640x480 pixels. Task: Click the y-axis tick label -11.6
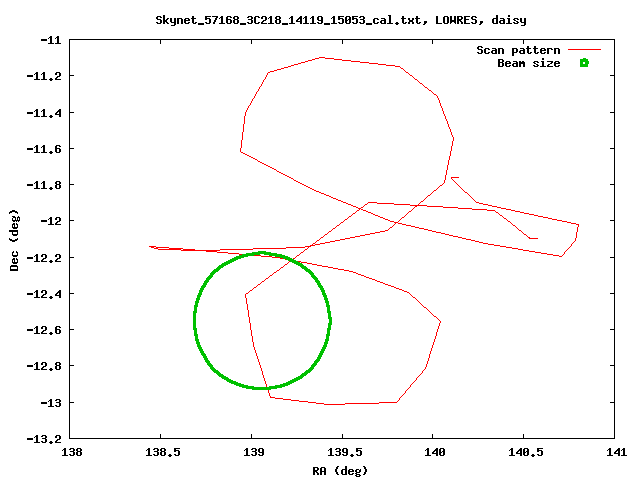click(x=44, y=149)
